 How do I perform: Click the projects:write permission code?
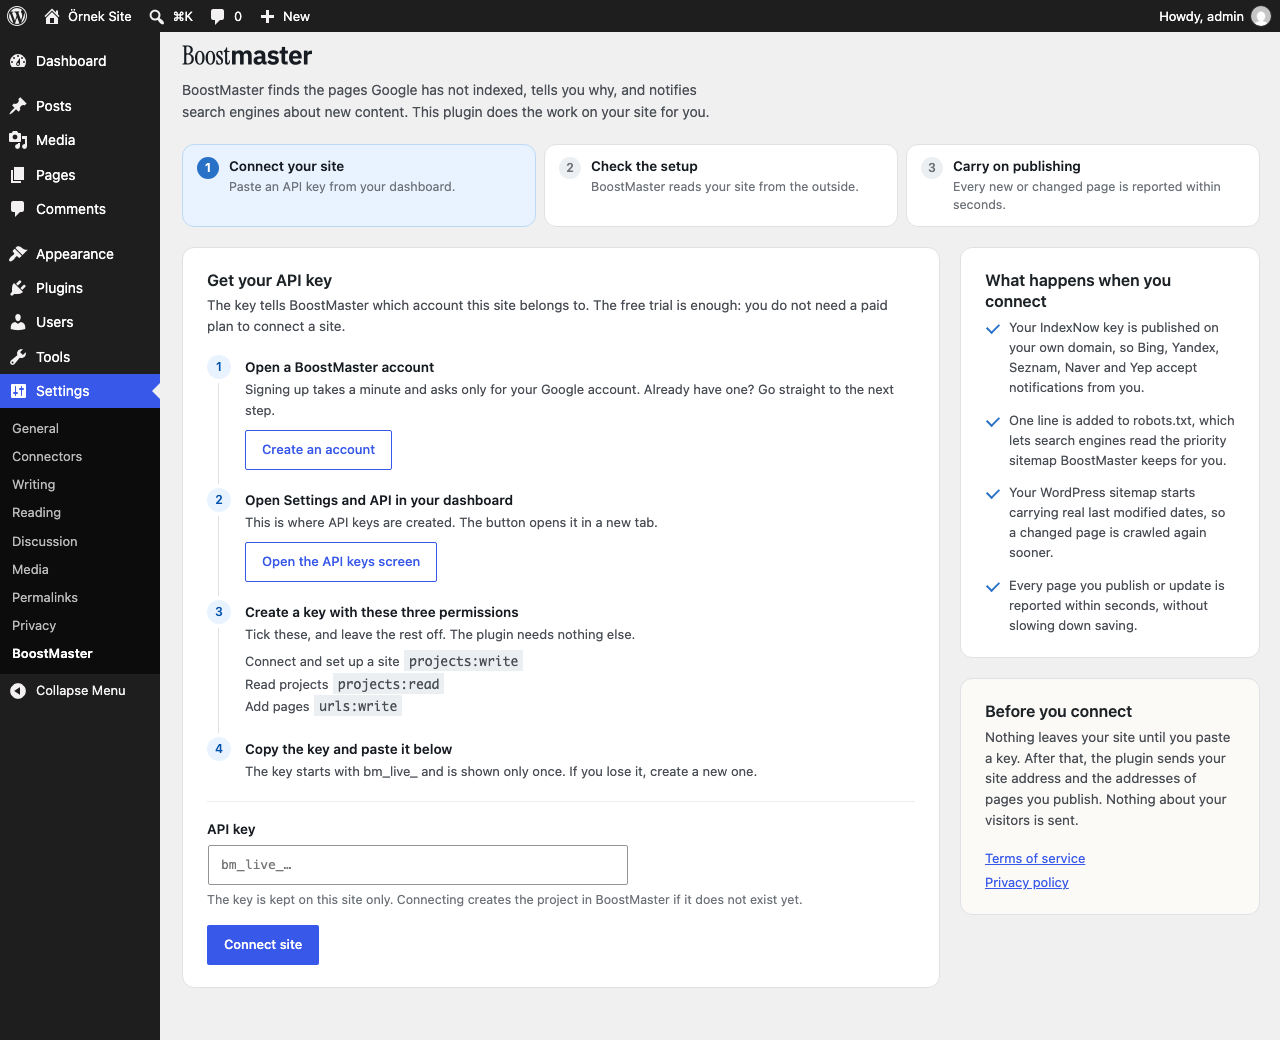[464, 661]
